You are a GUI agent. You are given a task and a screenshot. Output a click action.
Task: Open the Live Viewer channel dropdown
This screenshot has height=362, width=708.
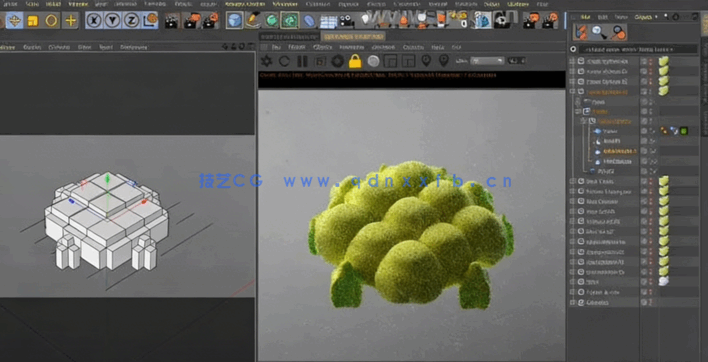click(487, 60)
